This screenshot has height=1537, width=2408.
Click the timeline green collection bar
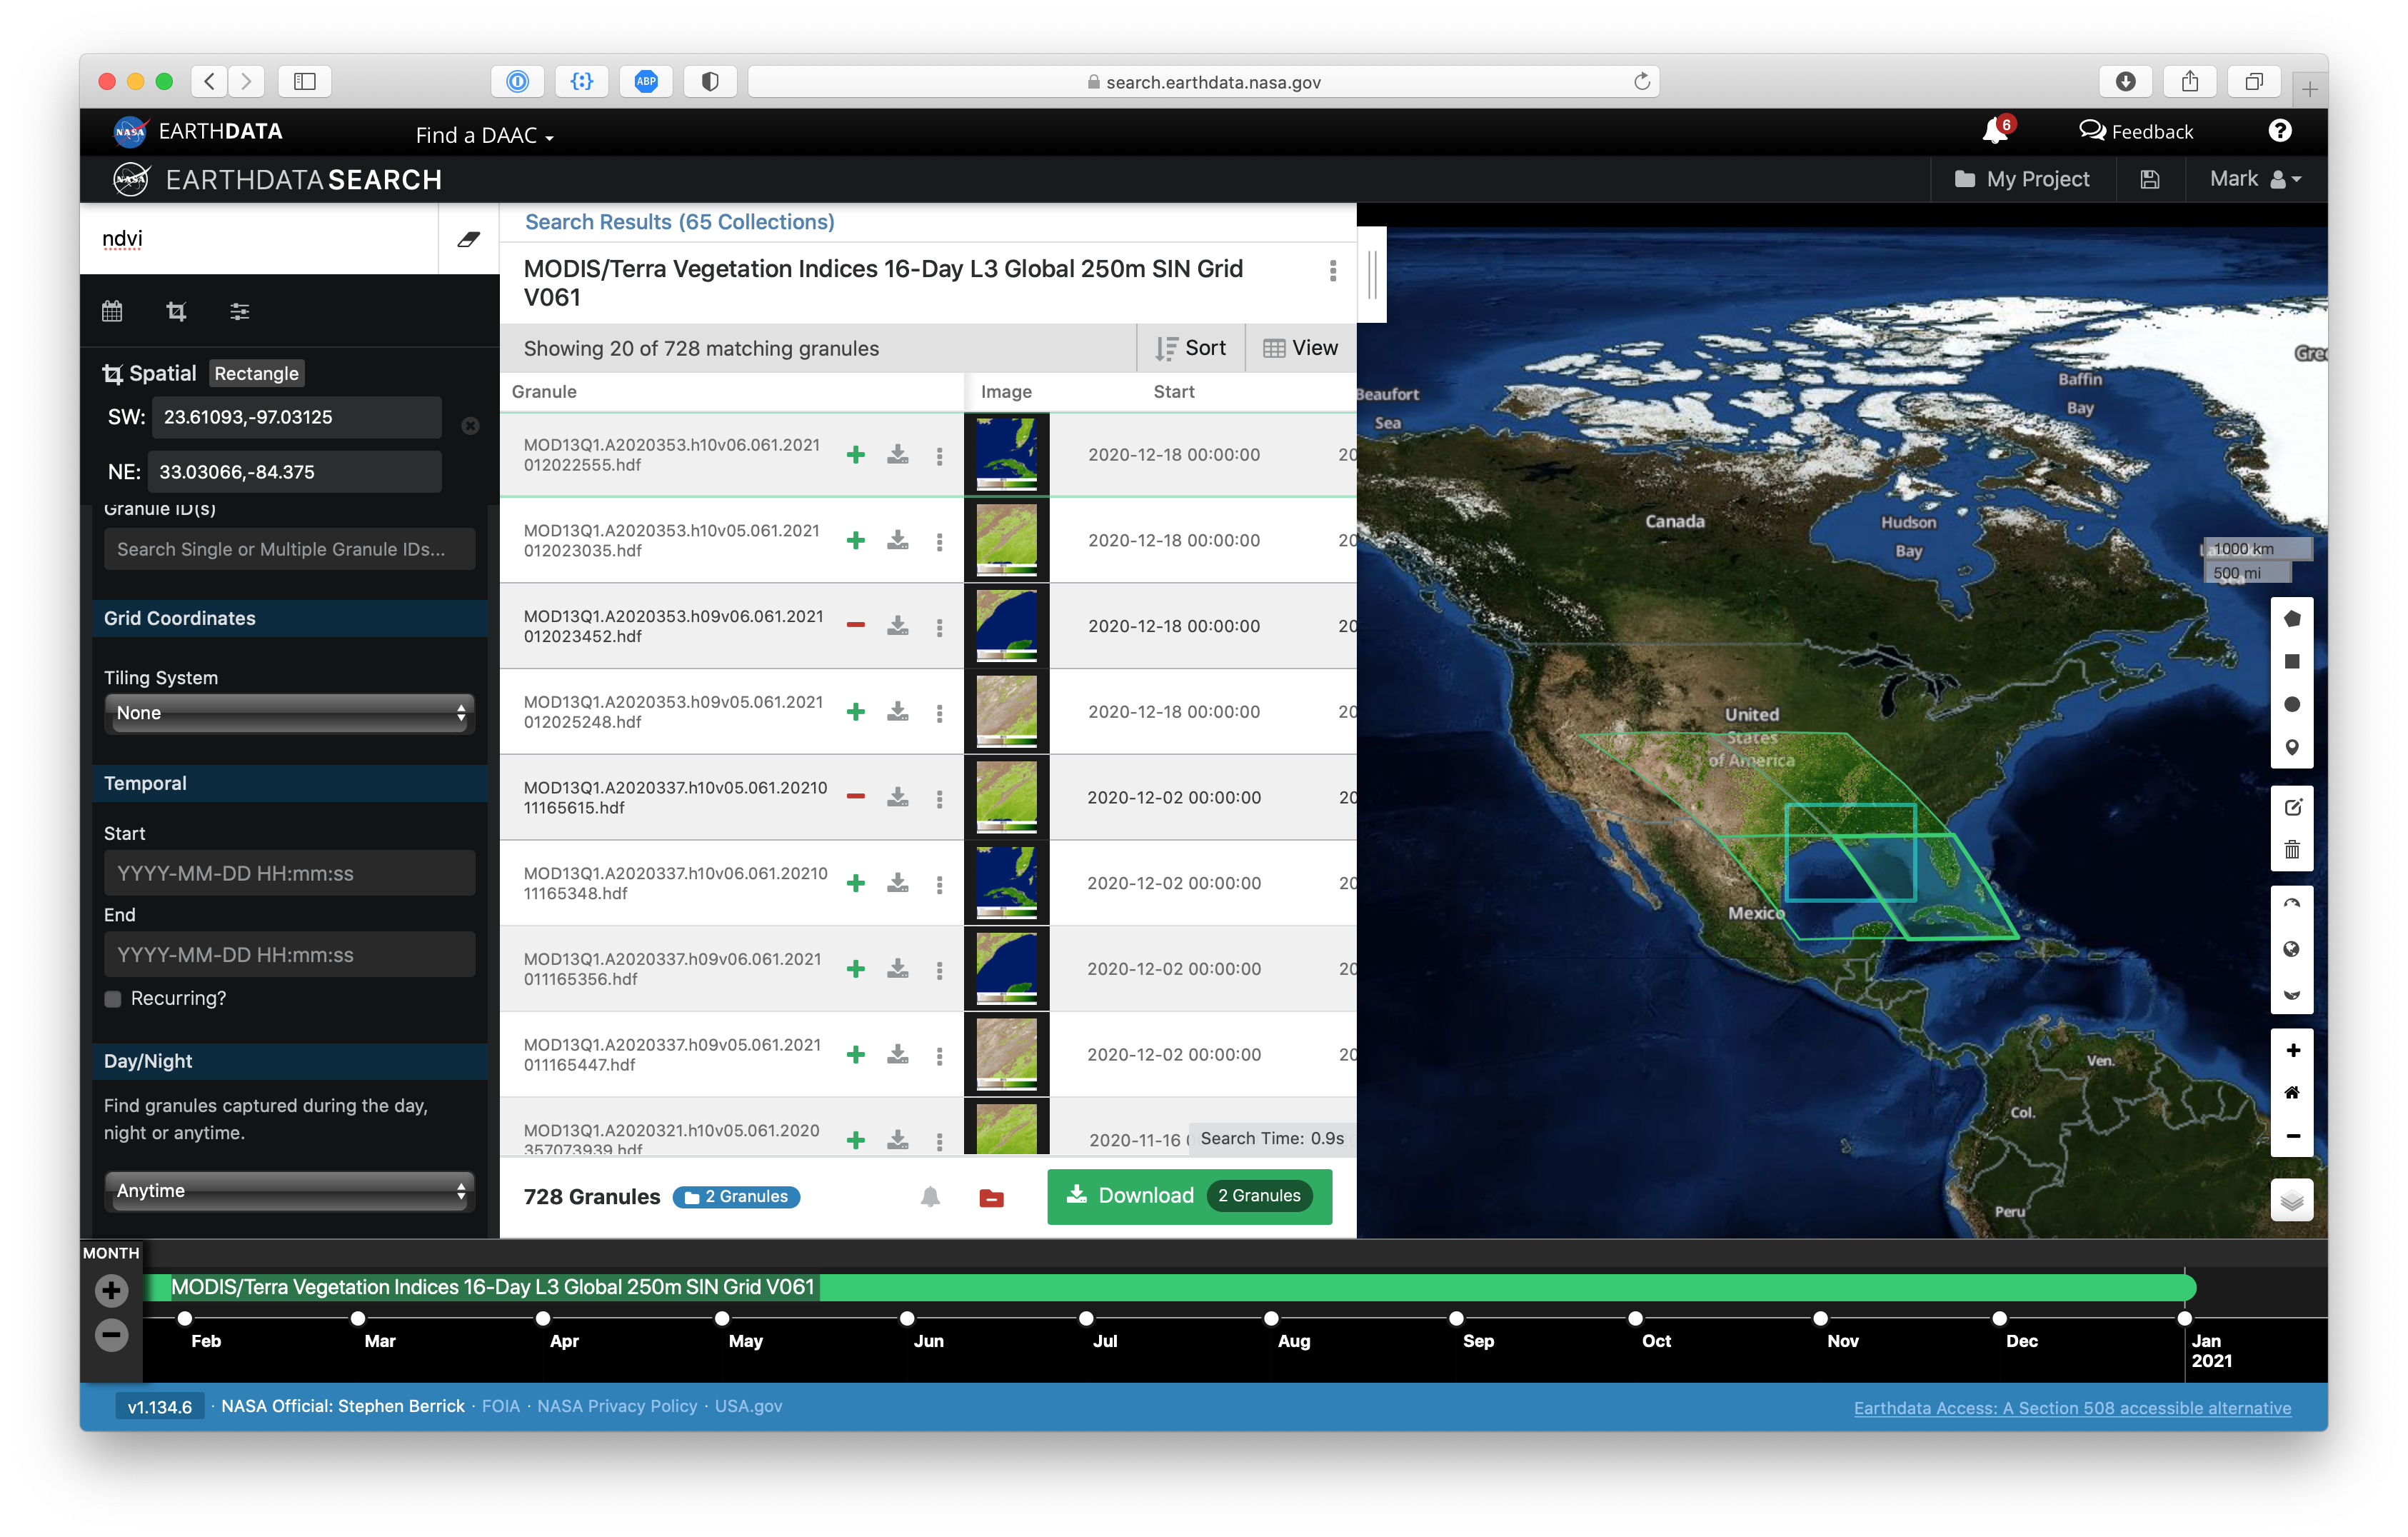pos(1170,1288)
